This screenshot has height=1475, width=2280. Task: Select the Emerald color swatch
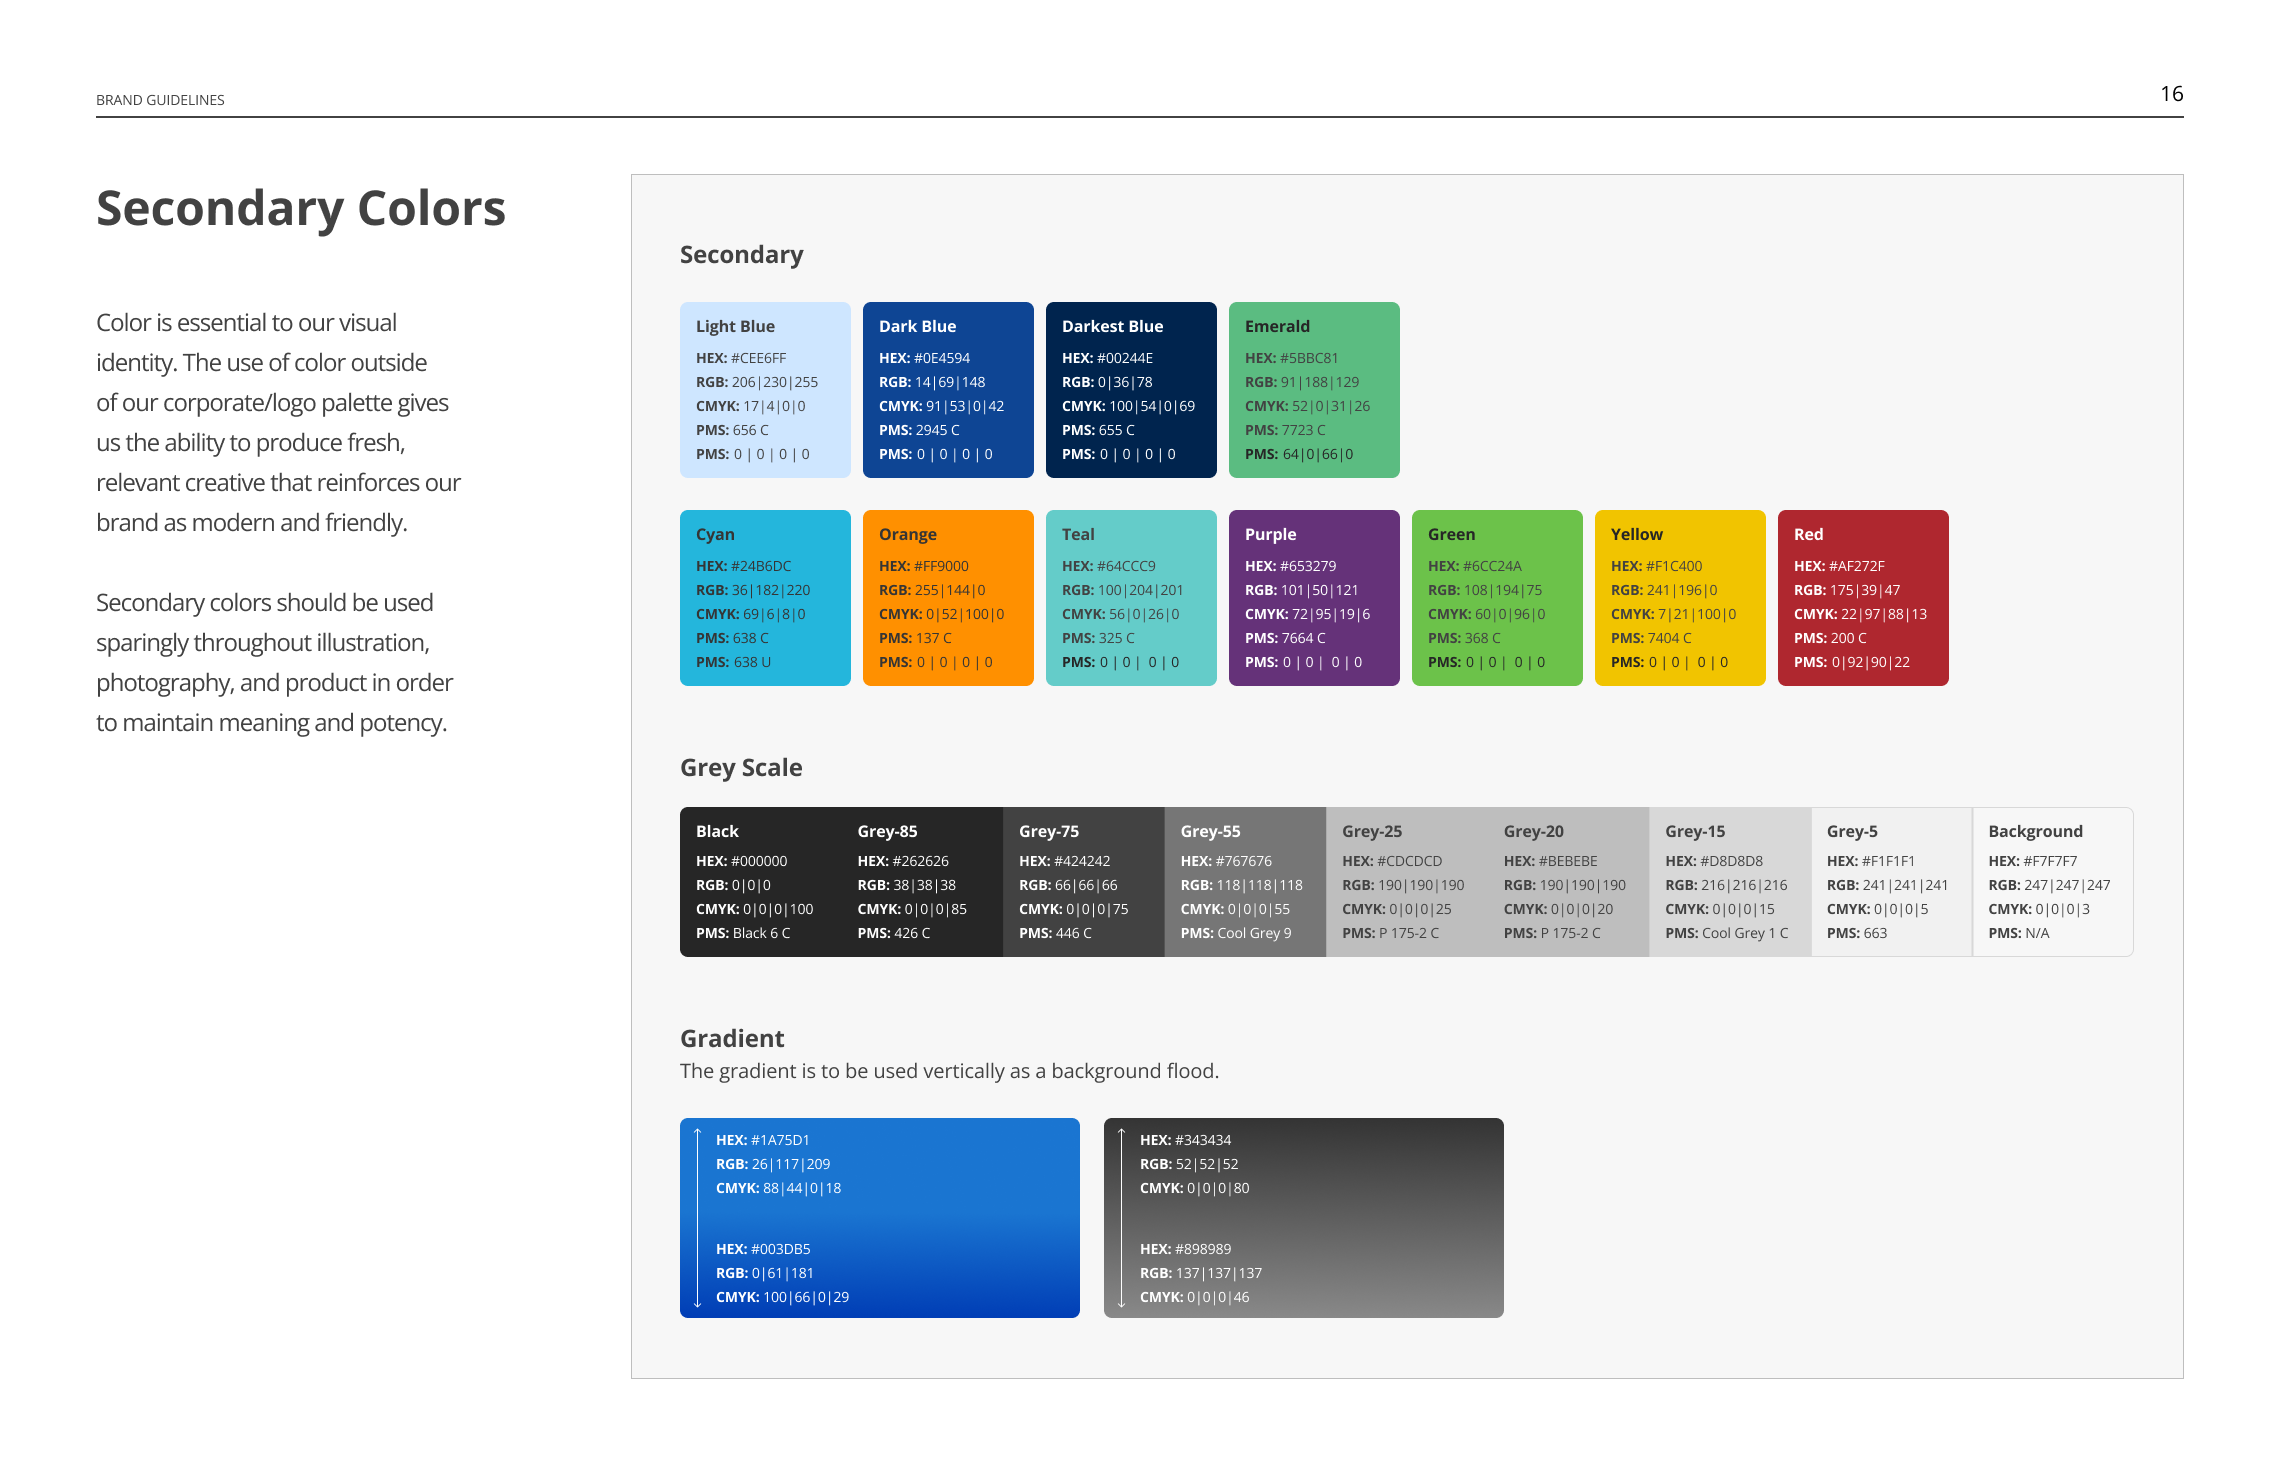tap(1314, 390)
